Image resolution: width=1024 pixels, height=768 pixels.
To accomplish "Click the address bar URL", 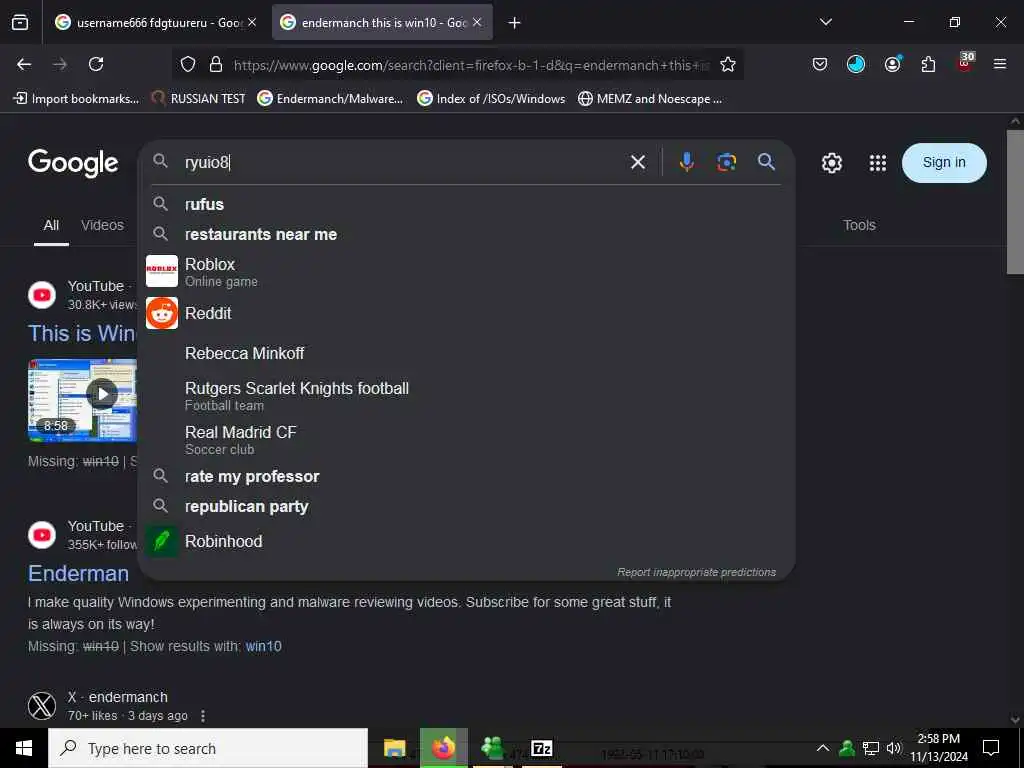I will [x=470, y=65].
